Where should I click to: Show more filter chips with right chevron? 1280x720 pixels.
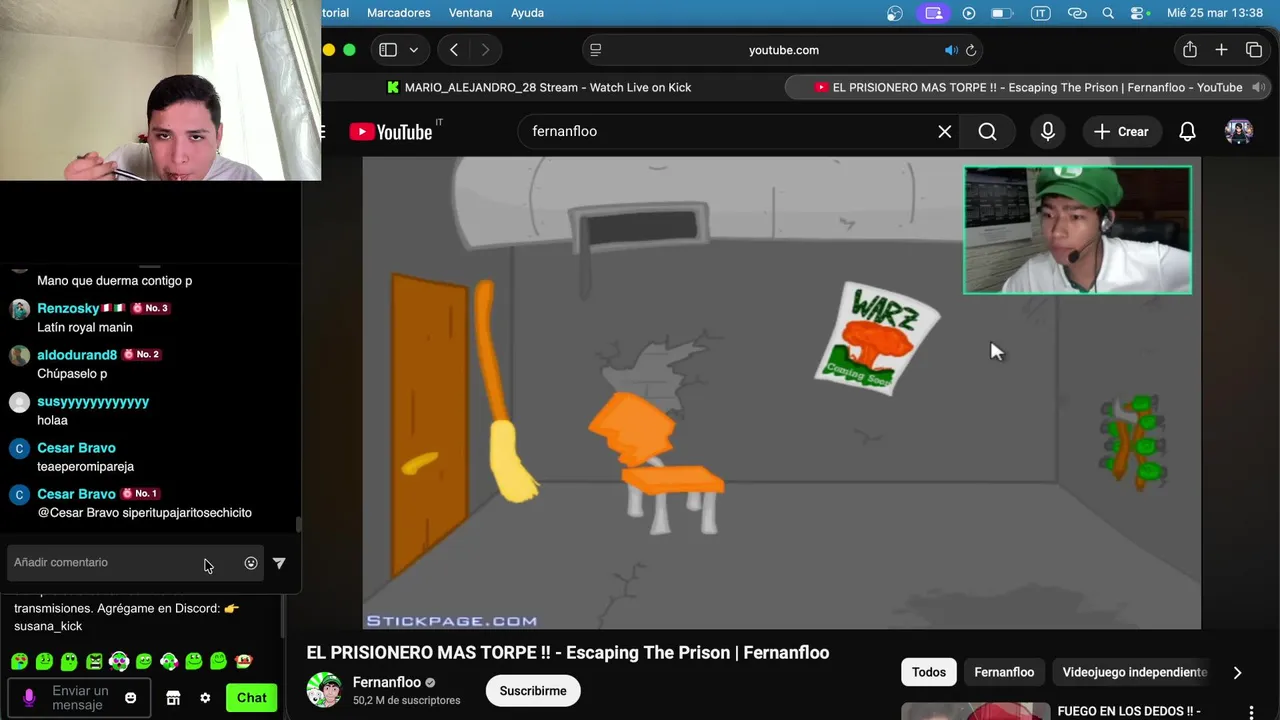(1237, 672)
